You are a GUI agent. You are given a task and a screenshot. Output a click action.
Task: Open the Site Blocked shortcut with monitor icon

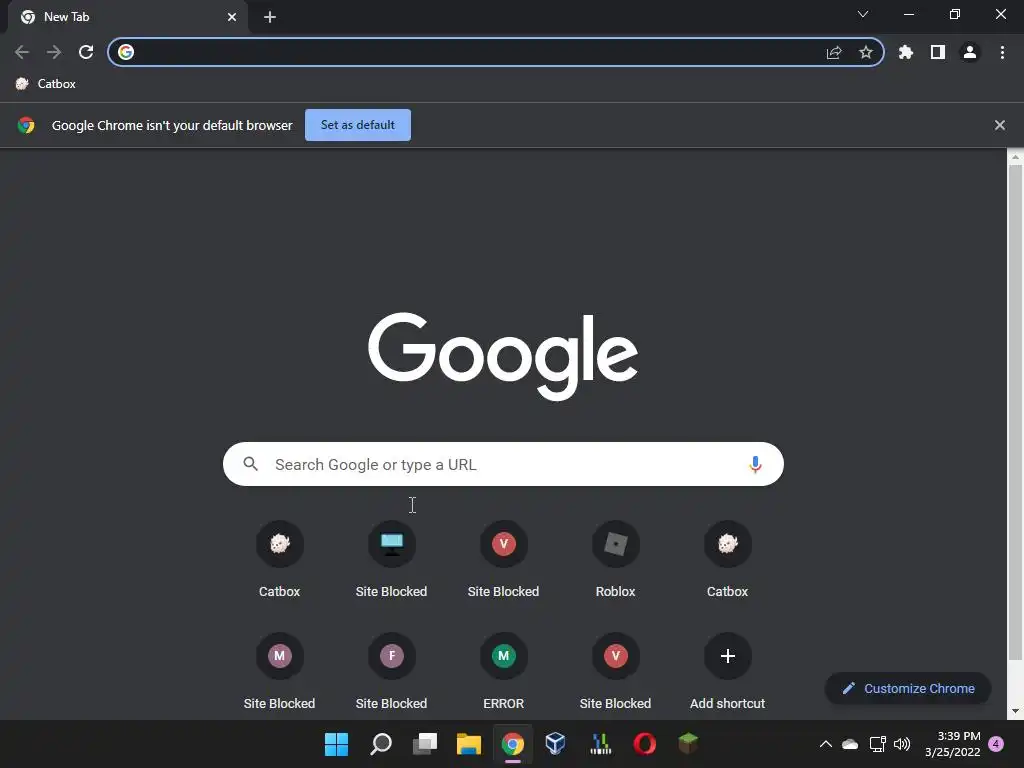391,560
